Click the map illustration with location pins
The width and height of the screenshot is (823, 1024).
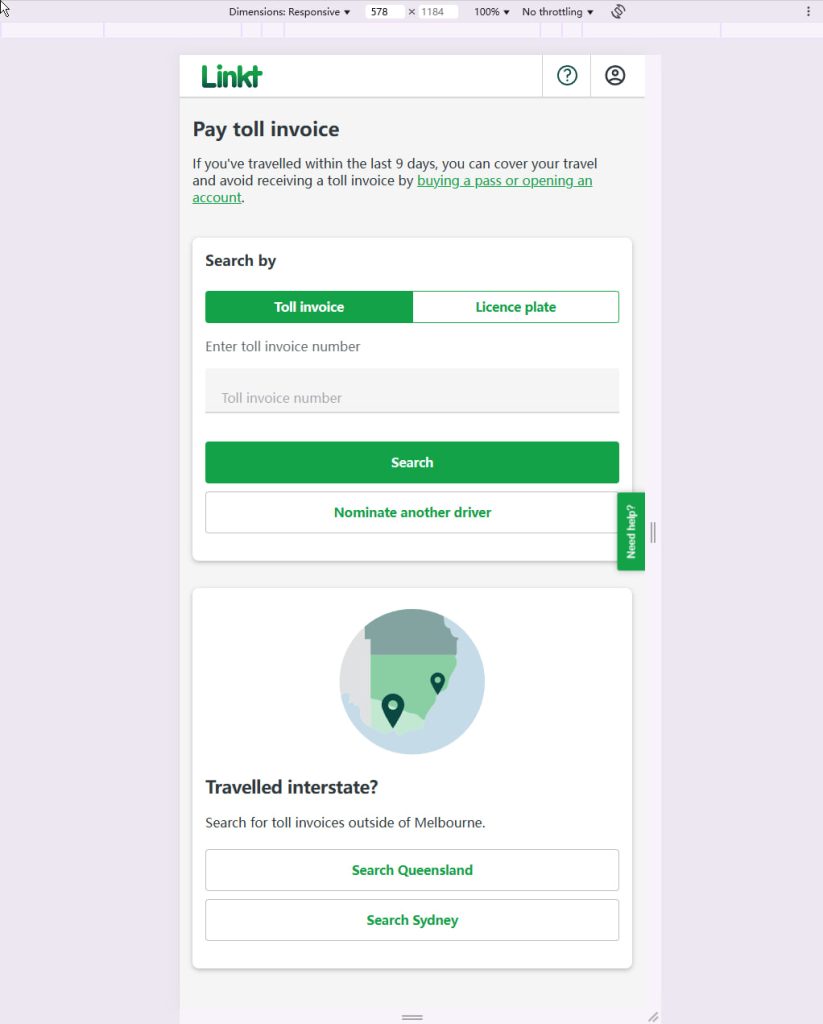[x=412, y=681]
